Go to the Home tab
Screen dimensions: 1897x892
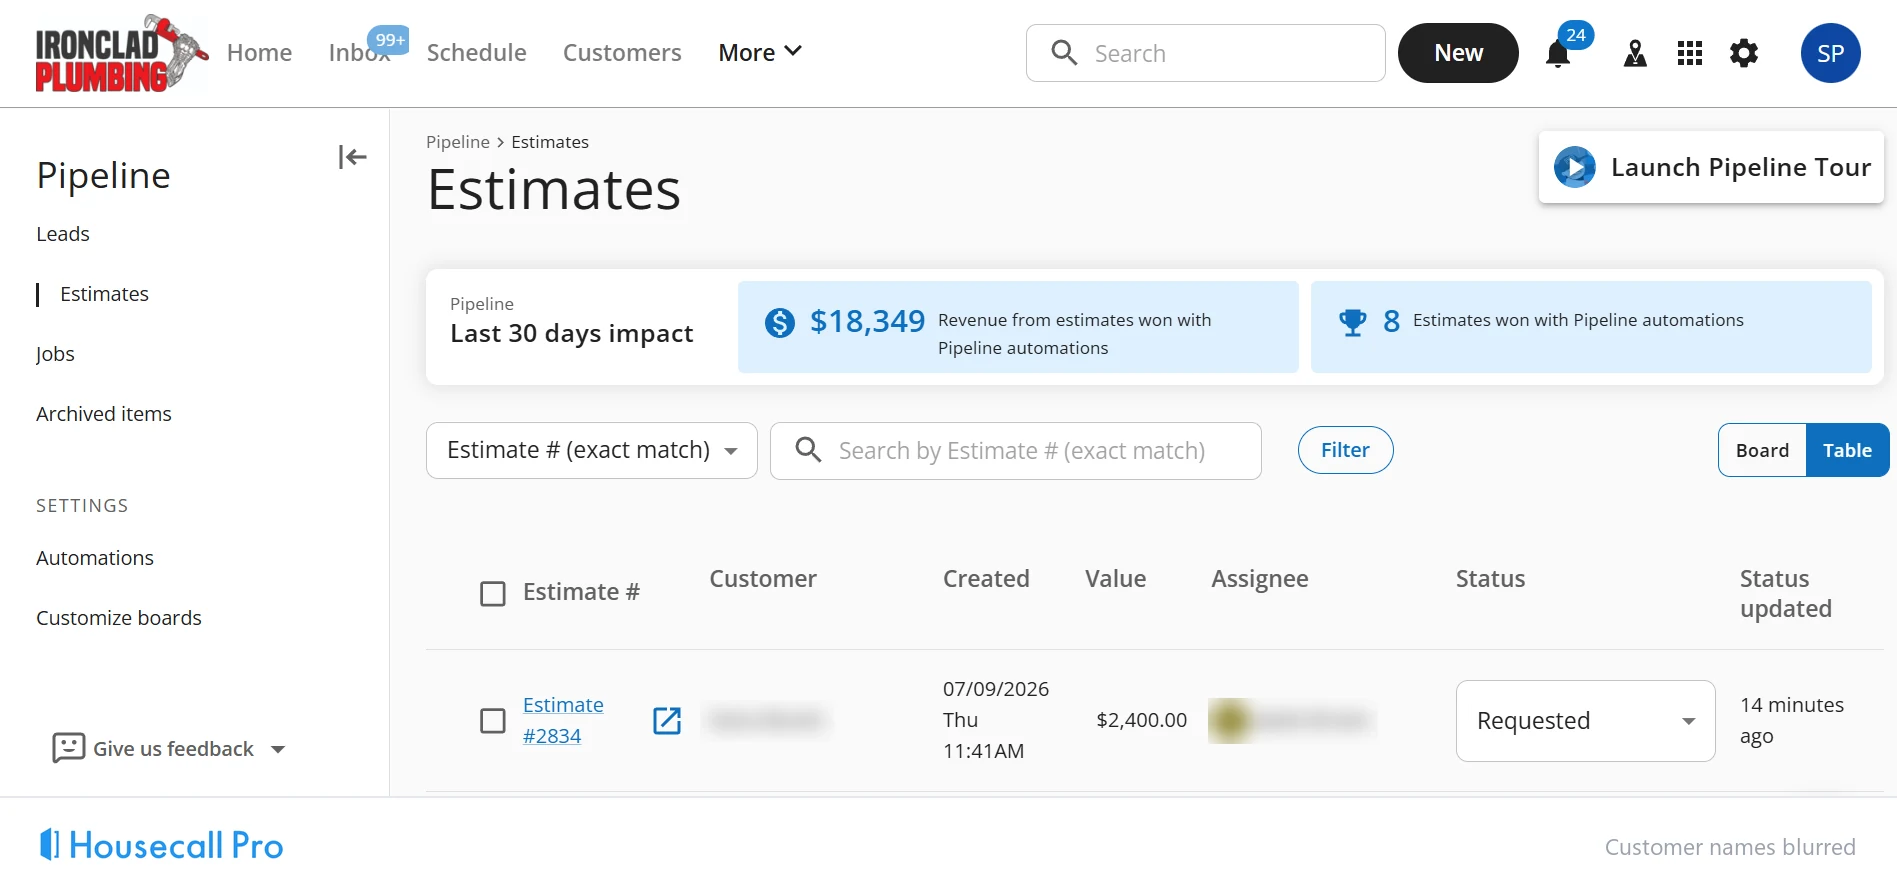pyautogui.click(x=259, y=52)
